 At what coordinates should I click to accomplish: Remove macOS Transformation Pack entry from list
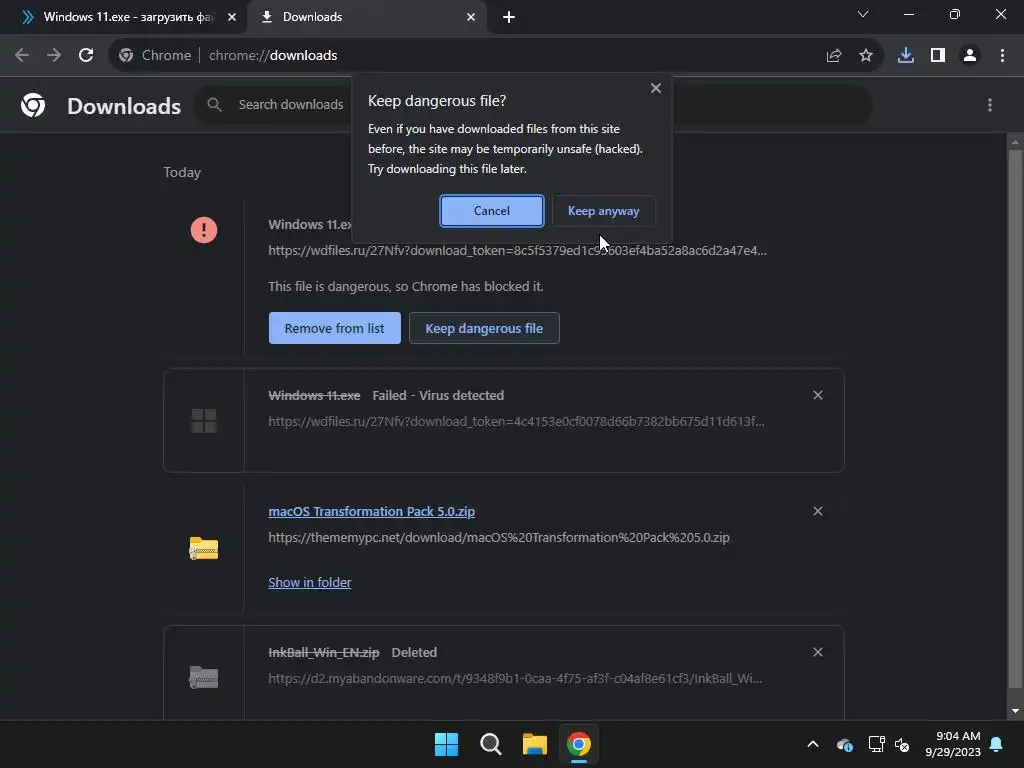[x=818, y=511]
